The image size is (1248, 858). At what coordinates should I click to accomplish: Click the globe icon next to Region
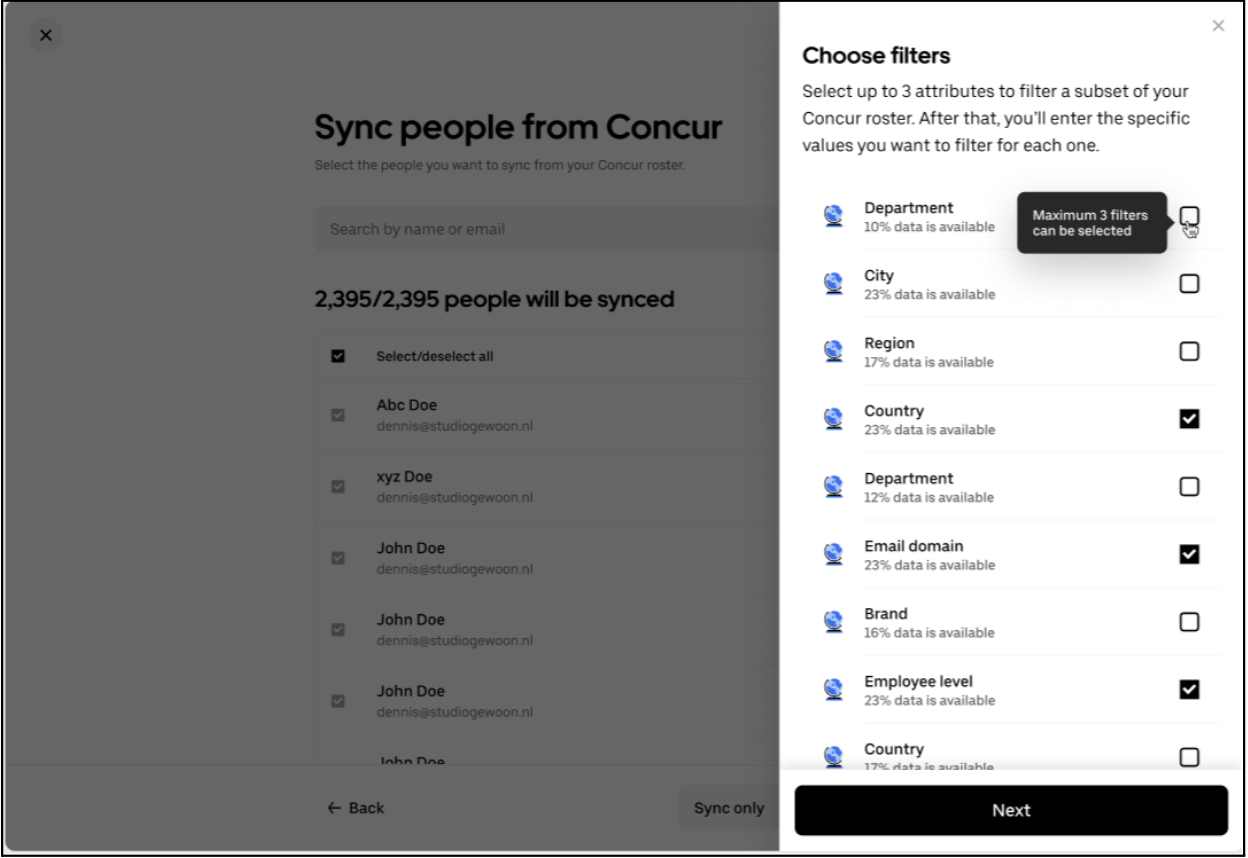pos(833,351)
